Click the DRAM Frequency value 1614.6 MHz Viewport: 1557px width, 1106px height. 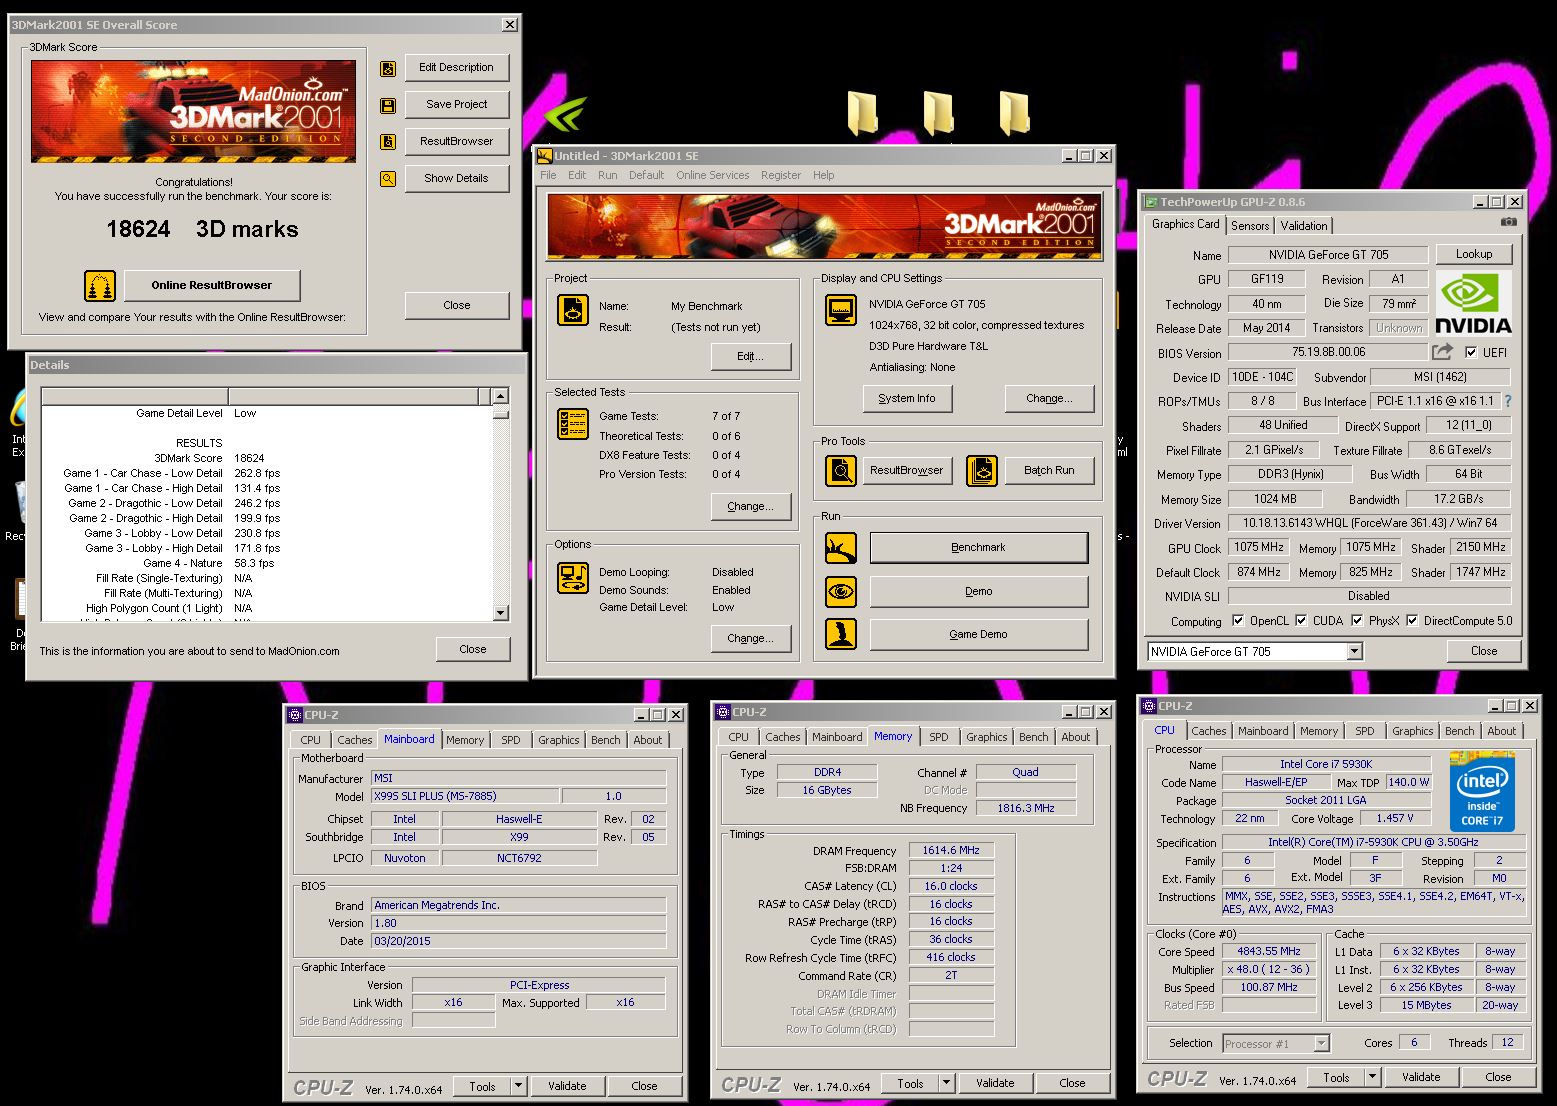pyautogui.click(x=951, y=850)
